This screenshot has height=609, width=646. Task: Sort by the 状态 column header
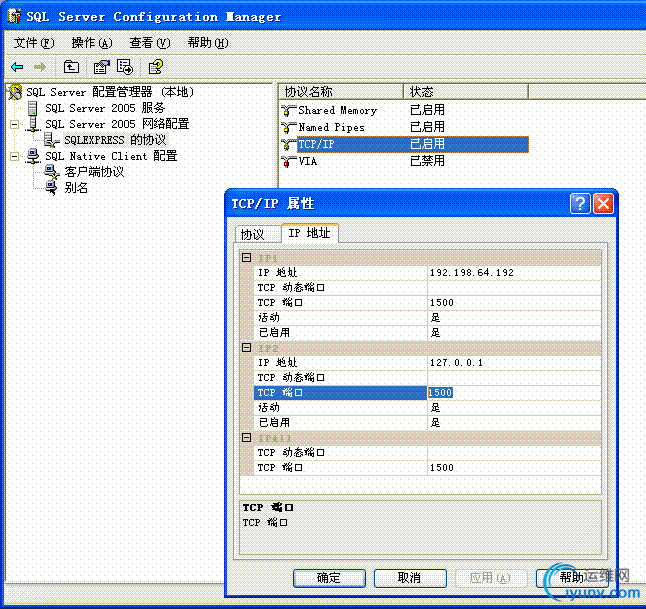click(x=466, y=91)
